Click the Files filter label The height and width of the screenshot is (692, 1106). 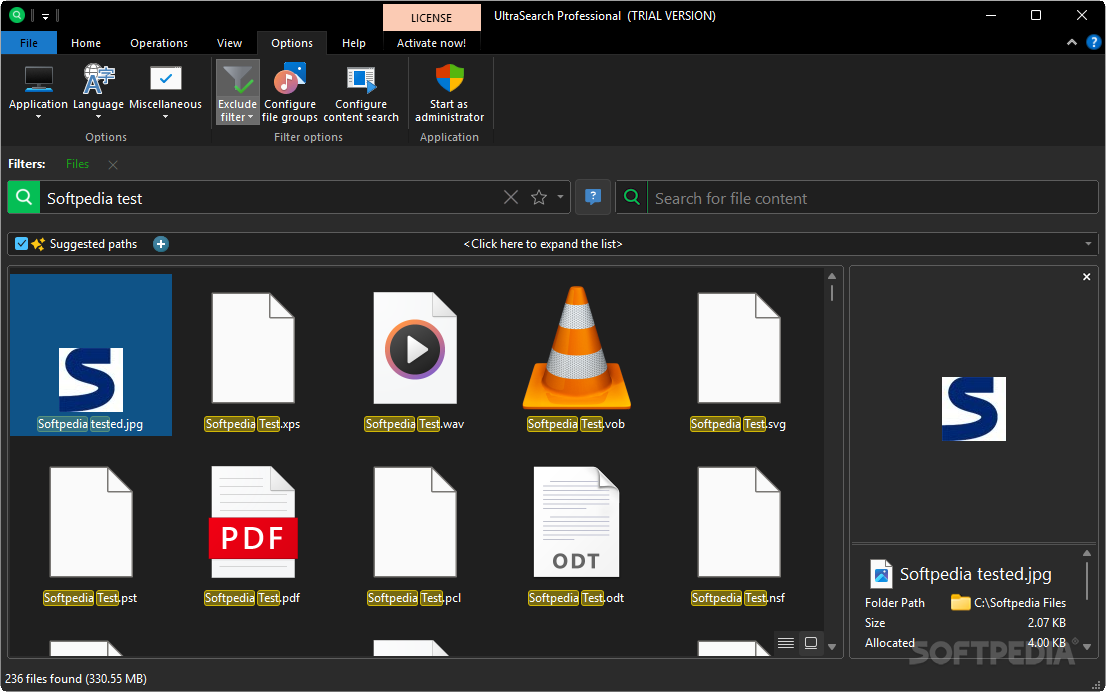point(78,164)
